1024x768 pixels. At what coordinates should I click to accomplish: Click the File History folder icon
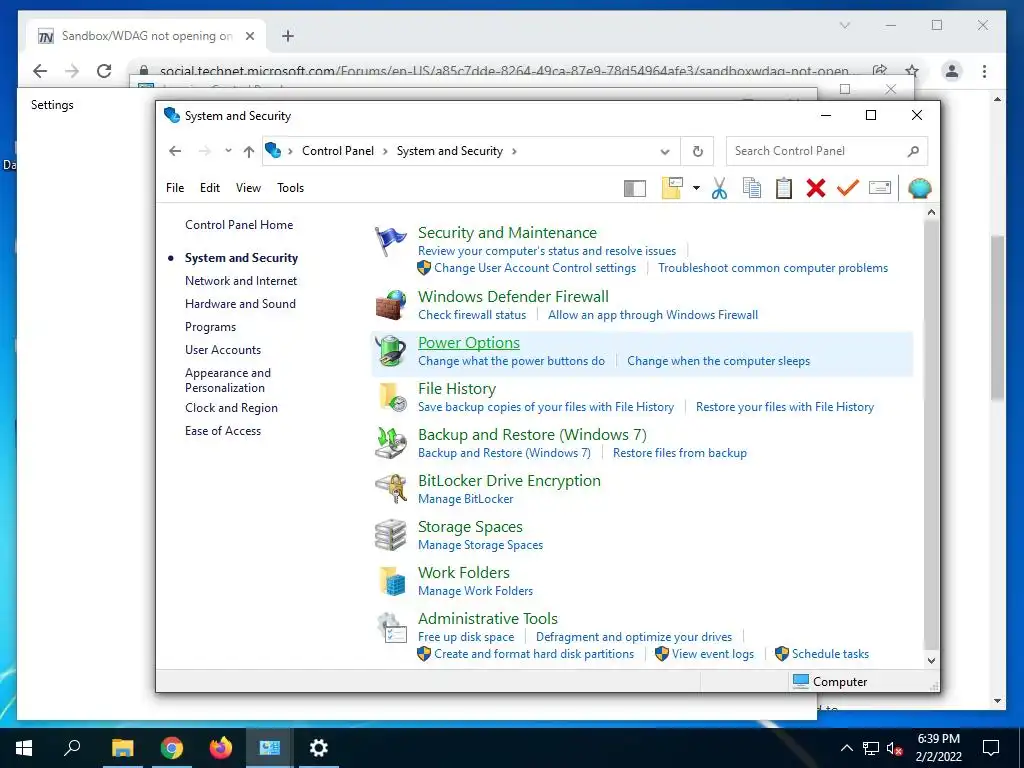click(x=392, y=397)
